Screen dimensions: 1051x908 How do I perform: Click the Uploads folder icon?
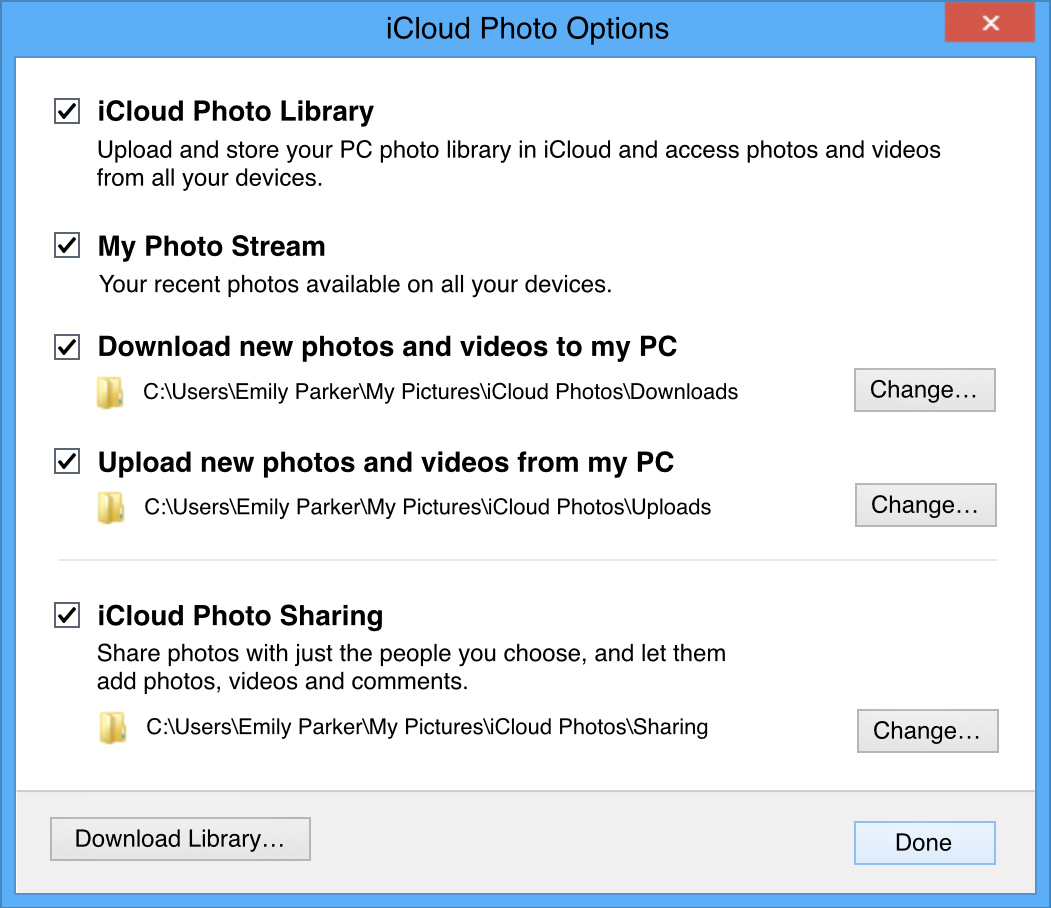point(110,508)
